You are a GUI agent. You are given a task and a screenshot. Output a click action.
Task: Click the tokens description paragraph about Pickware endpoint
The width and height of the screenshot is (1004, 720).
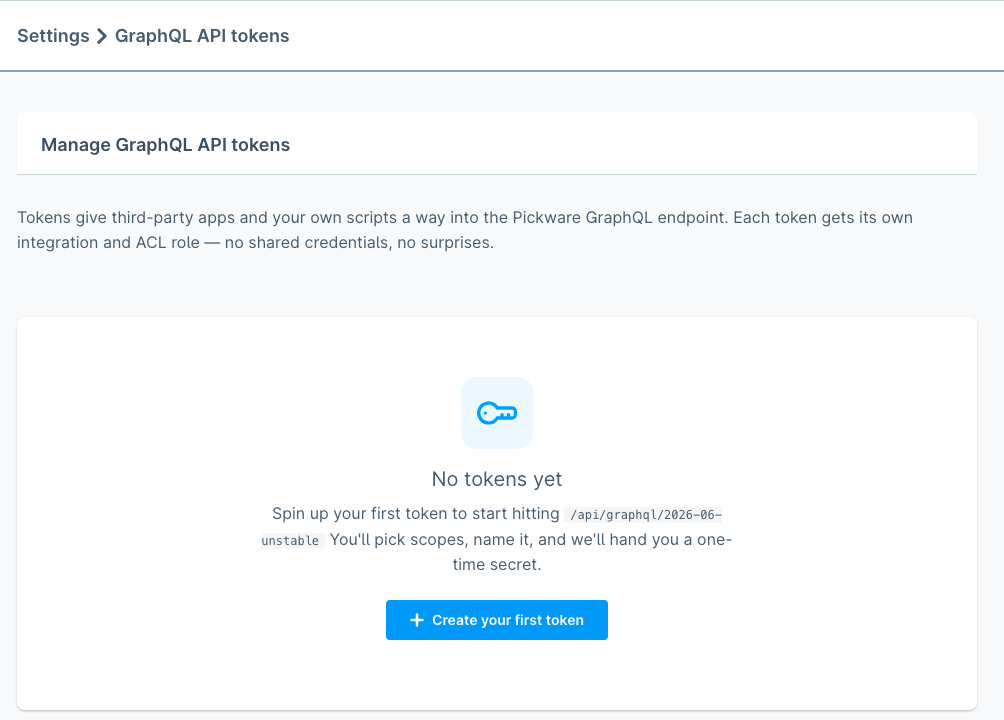465,230
